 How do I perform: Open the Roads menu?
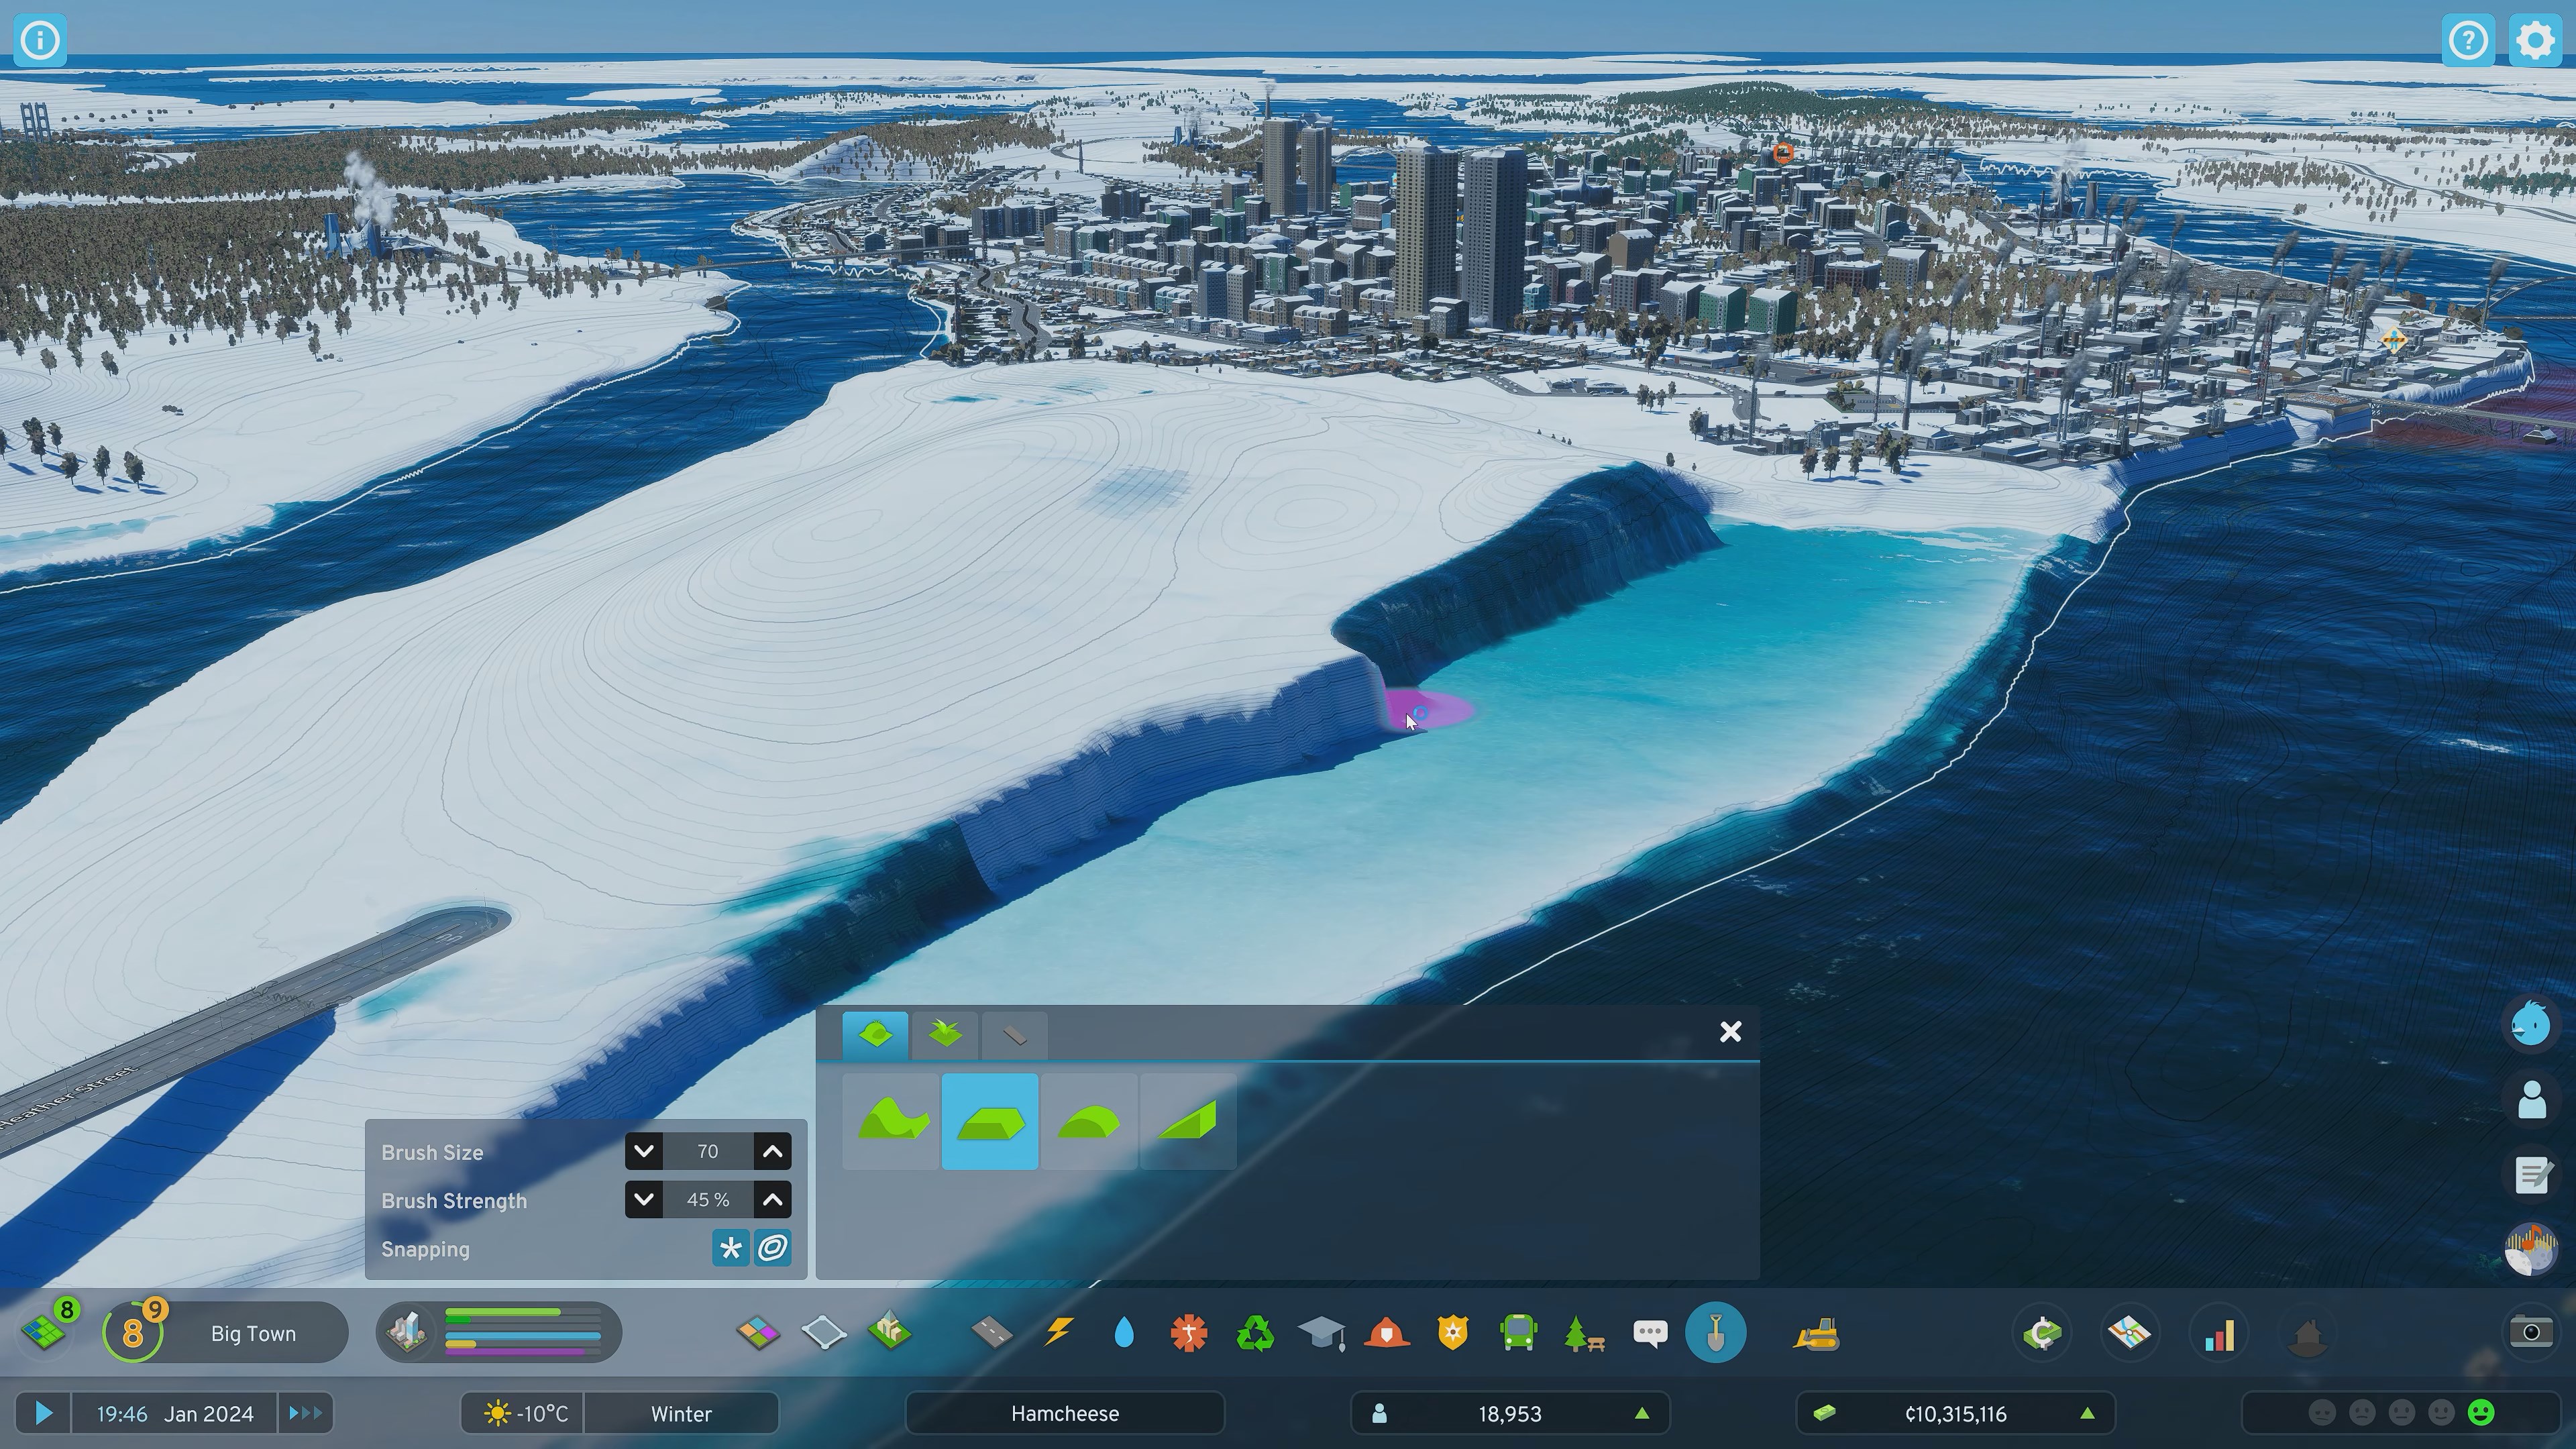(991, 1332)
